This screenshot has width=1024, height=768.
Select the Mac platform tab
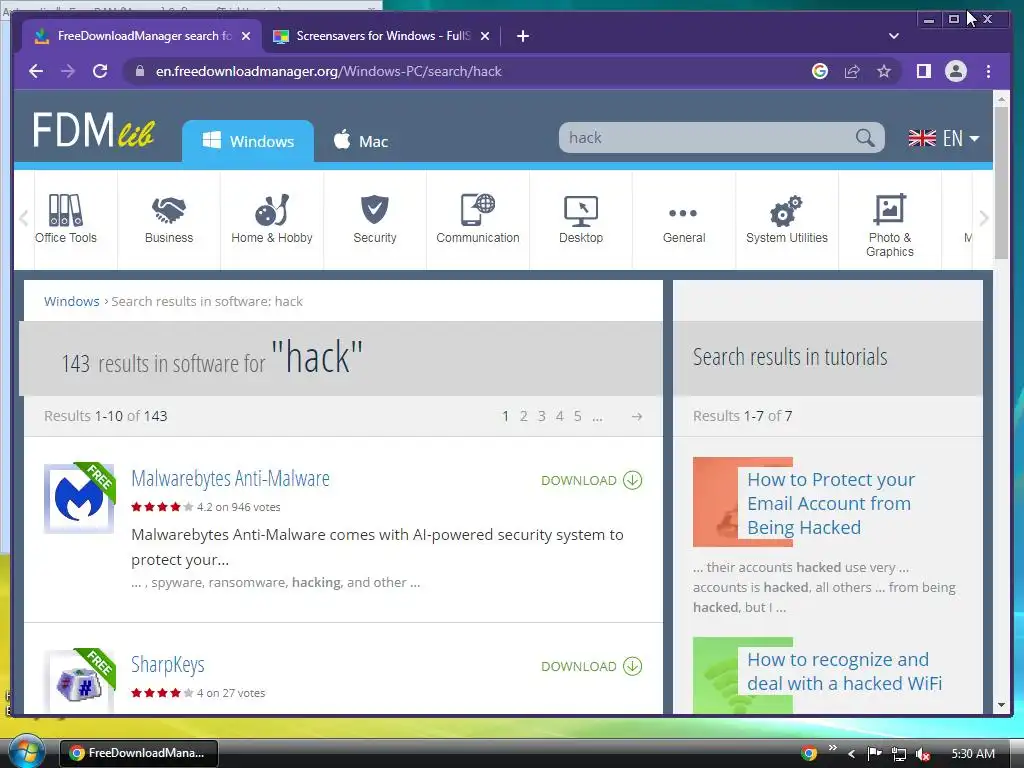tap(360, 141)
